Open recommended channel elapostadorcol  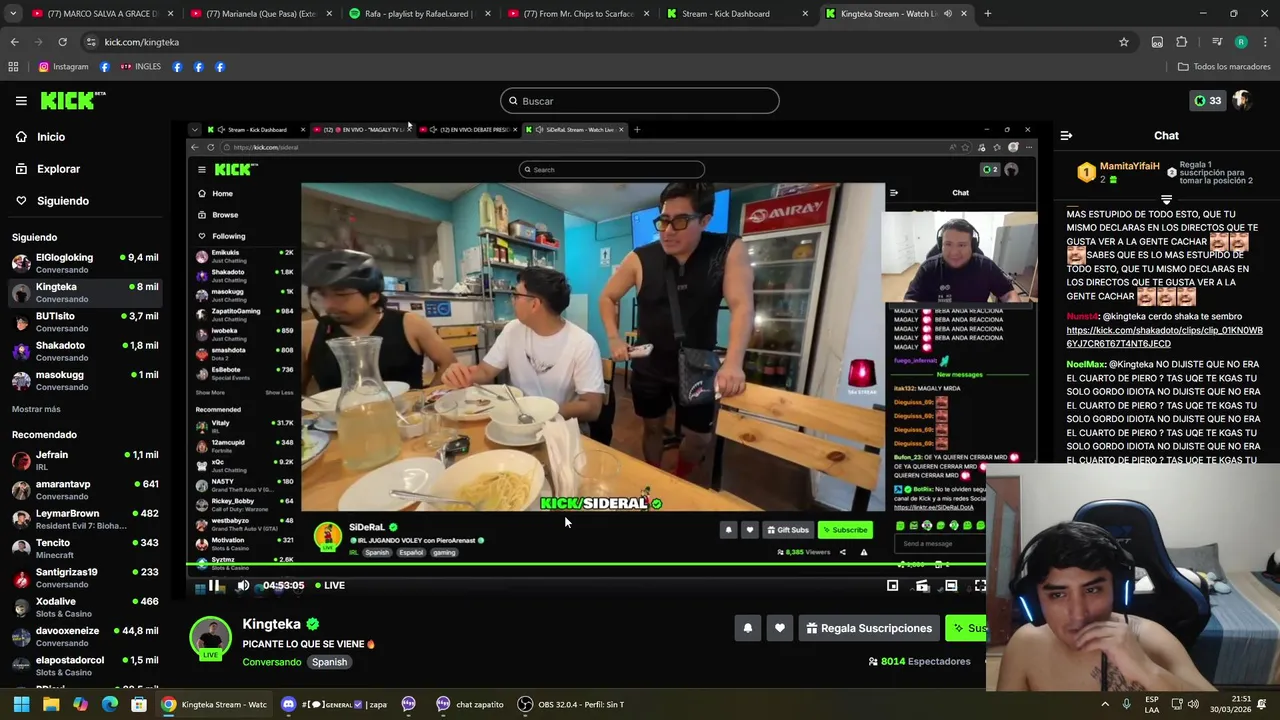[x=85, y=665]
